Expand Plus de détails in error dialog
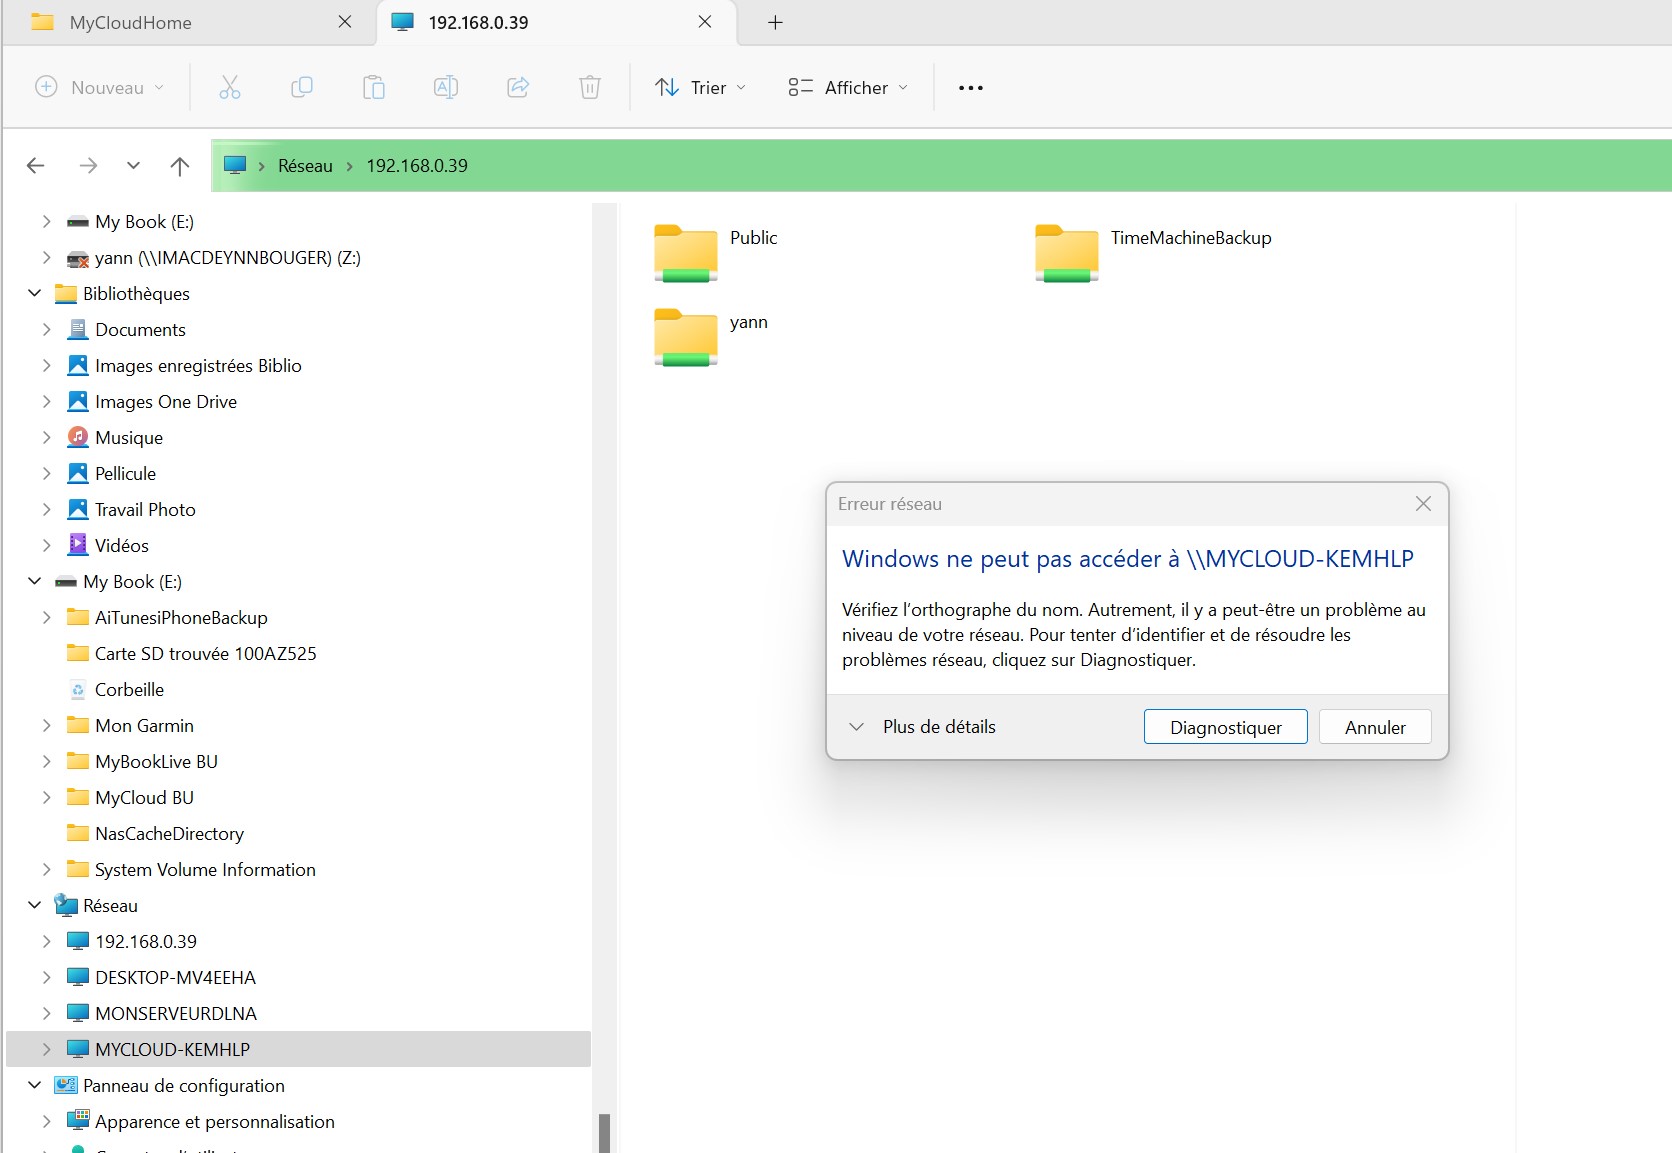1672x1153 pixels. point(922,727)
